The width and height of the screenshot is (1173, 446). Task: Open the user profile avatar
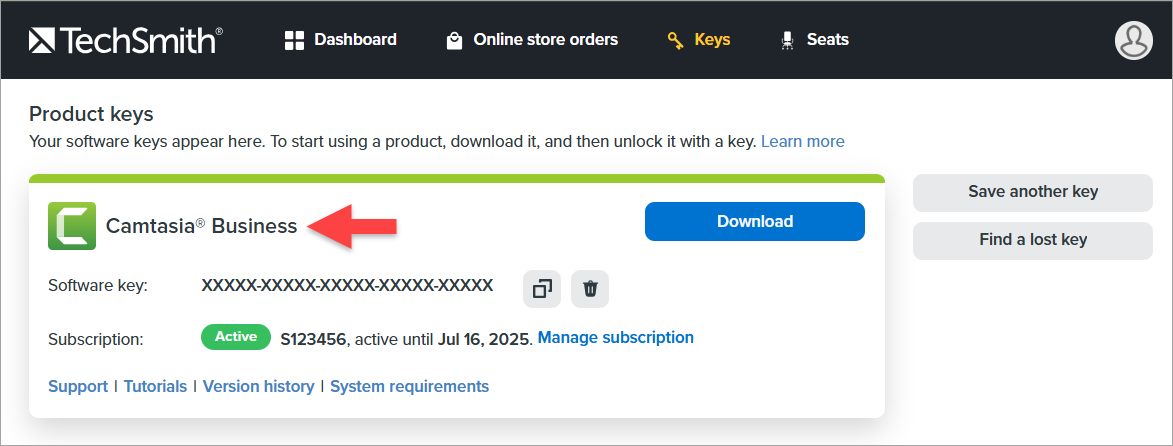pos(1134,40)
